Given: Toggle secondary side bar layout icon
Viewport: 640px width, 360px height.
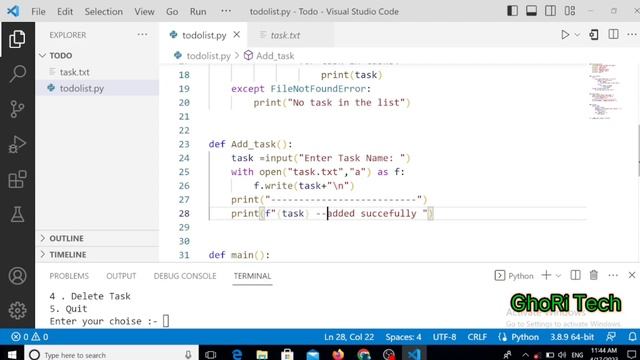Looking at the screenshot, I should 550,11.
